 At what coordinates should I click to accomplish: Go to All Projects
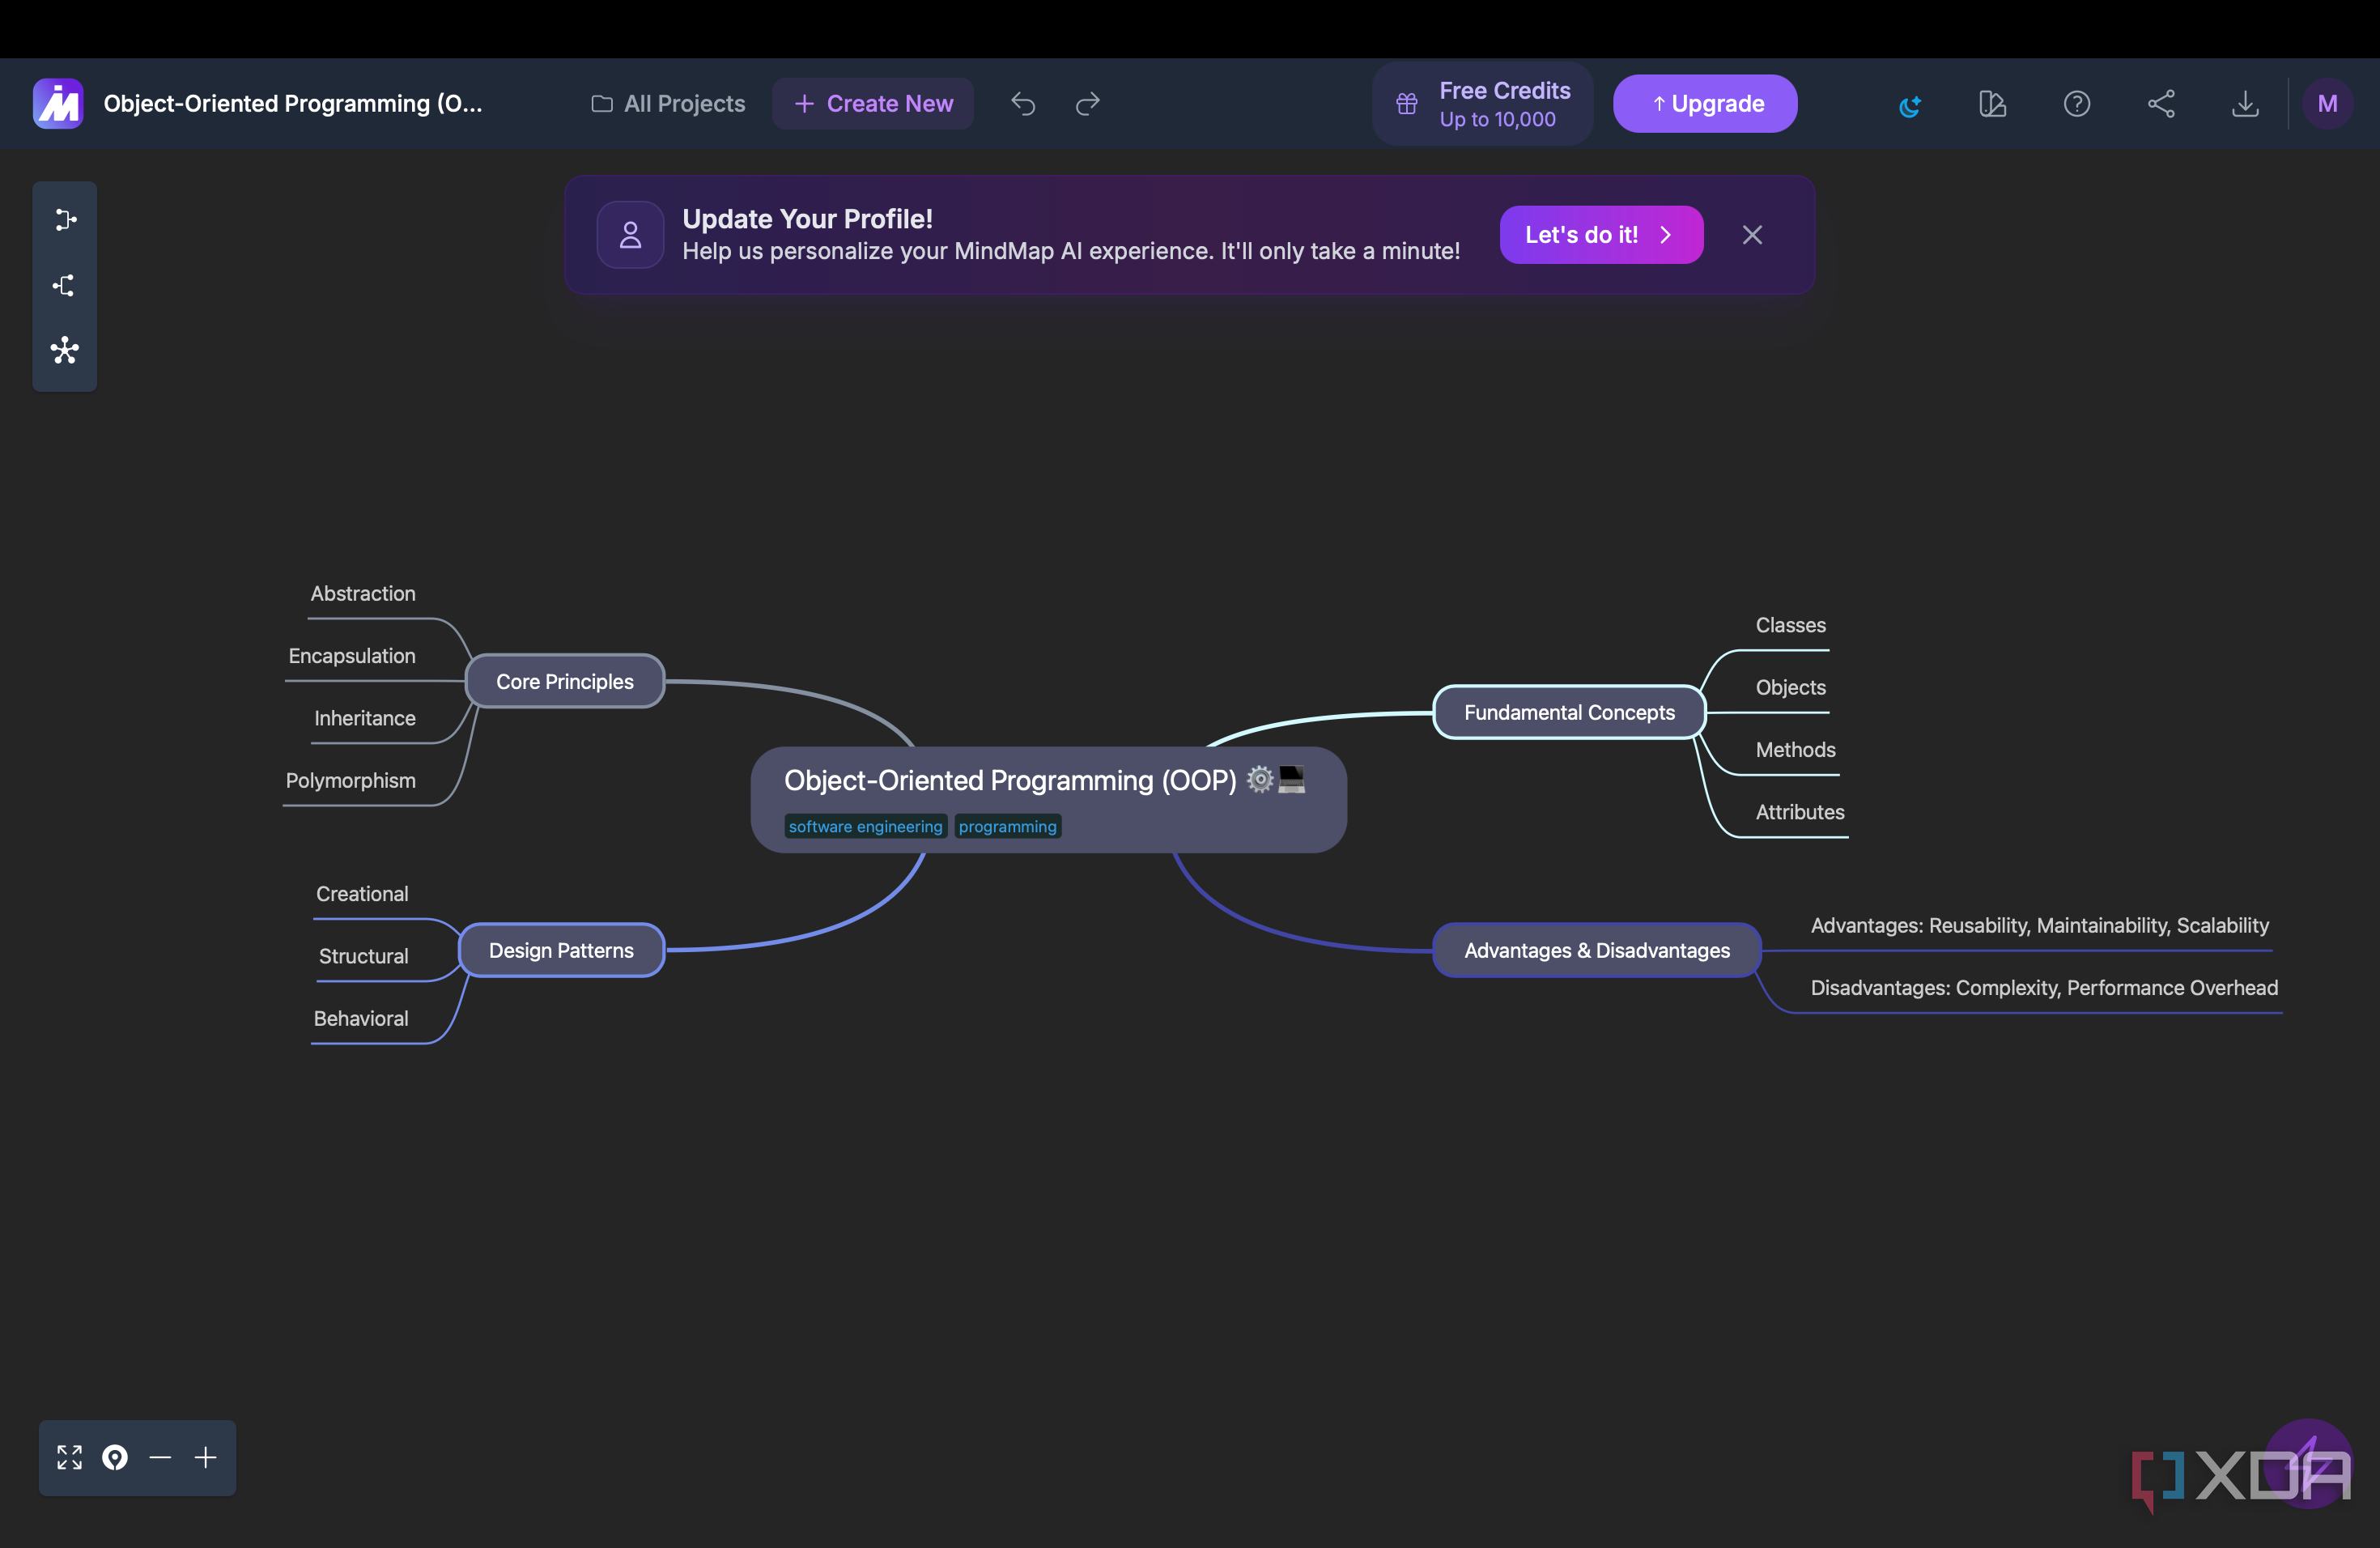coord(668,103)
